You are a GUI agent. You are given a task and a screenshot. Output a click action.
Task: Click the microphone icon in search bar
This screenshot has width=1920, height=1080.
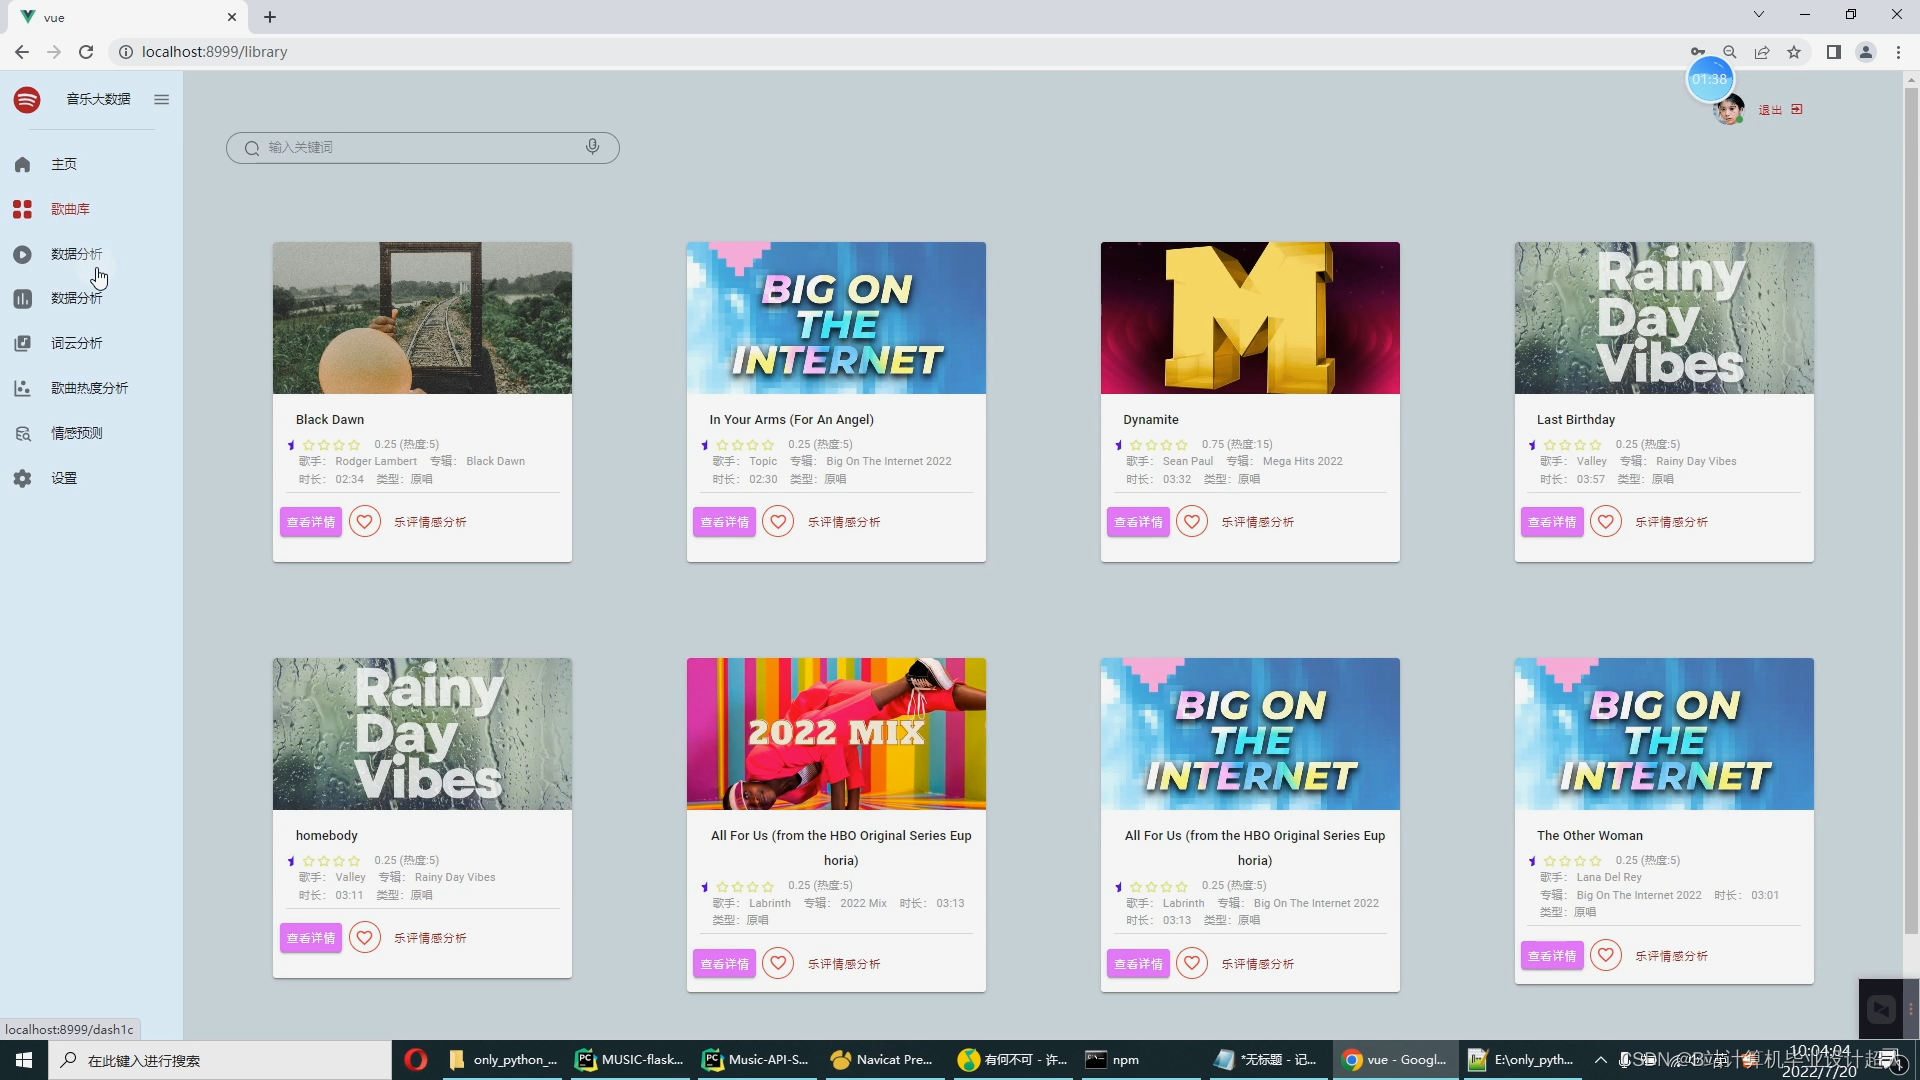[593, 147]
